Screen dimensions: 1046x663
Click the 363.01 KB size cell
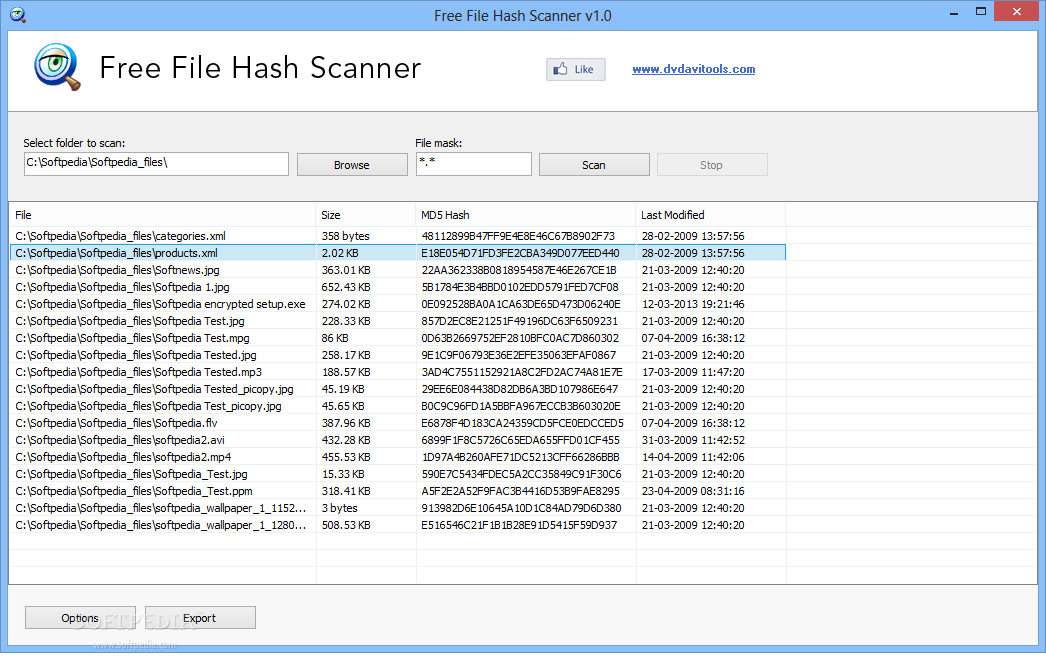click(346, 270)
